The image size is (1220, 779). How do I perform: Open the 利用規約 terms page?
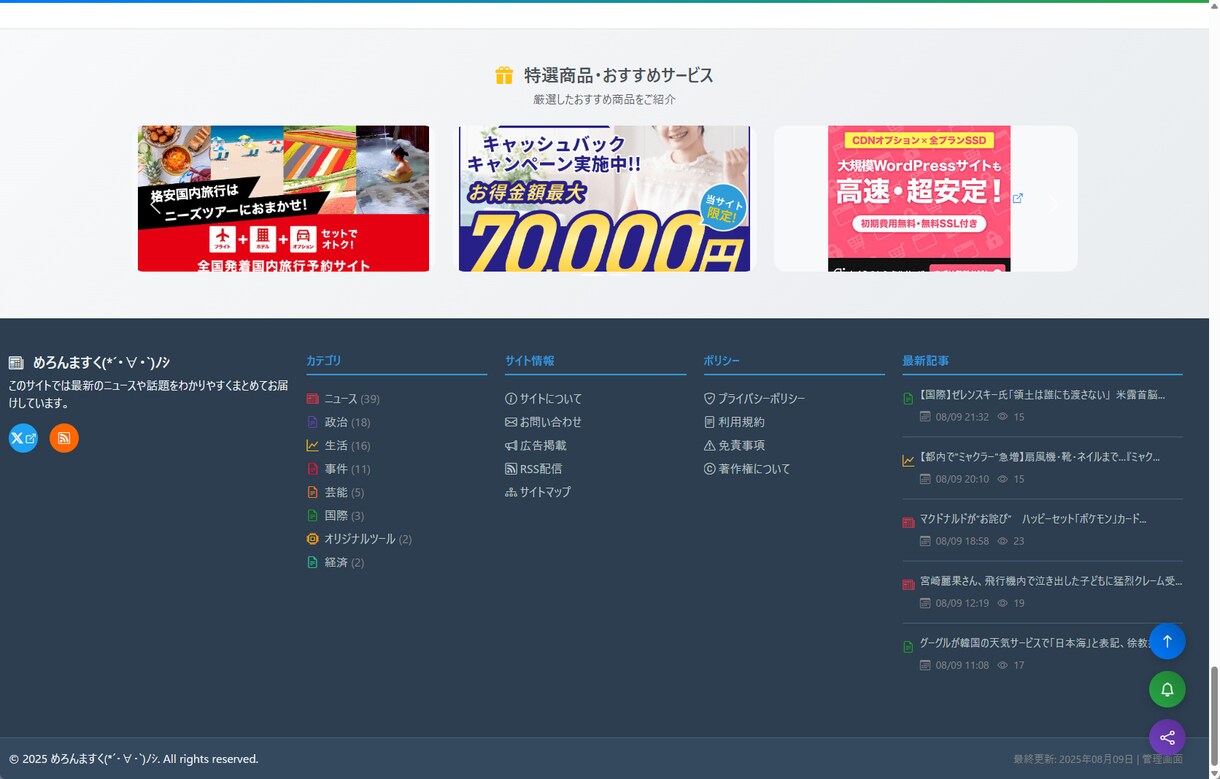coord(734,422)
